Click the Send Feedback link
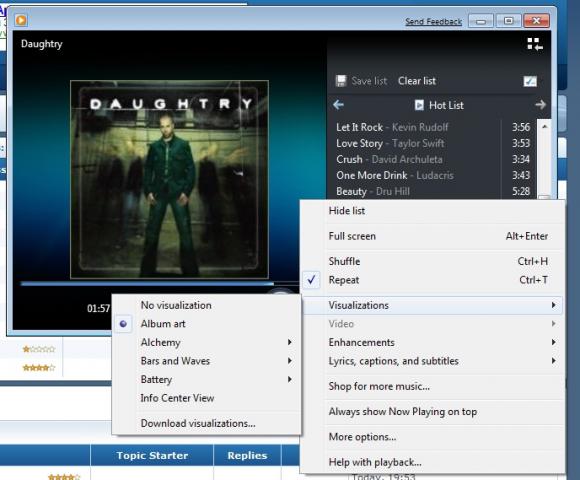This screenshot has height=480, width=580. 434,21
